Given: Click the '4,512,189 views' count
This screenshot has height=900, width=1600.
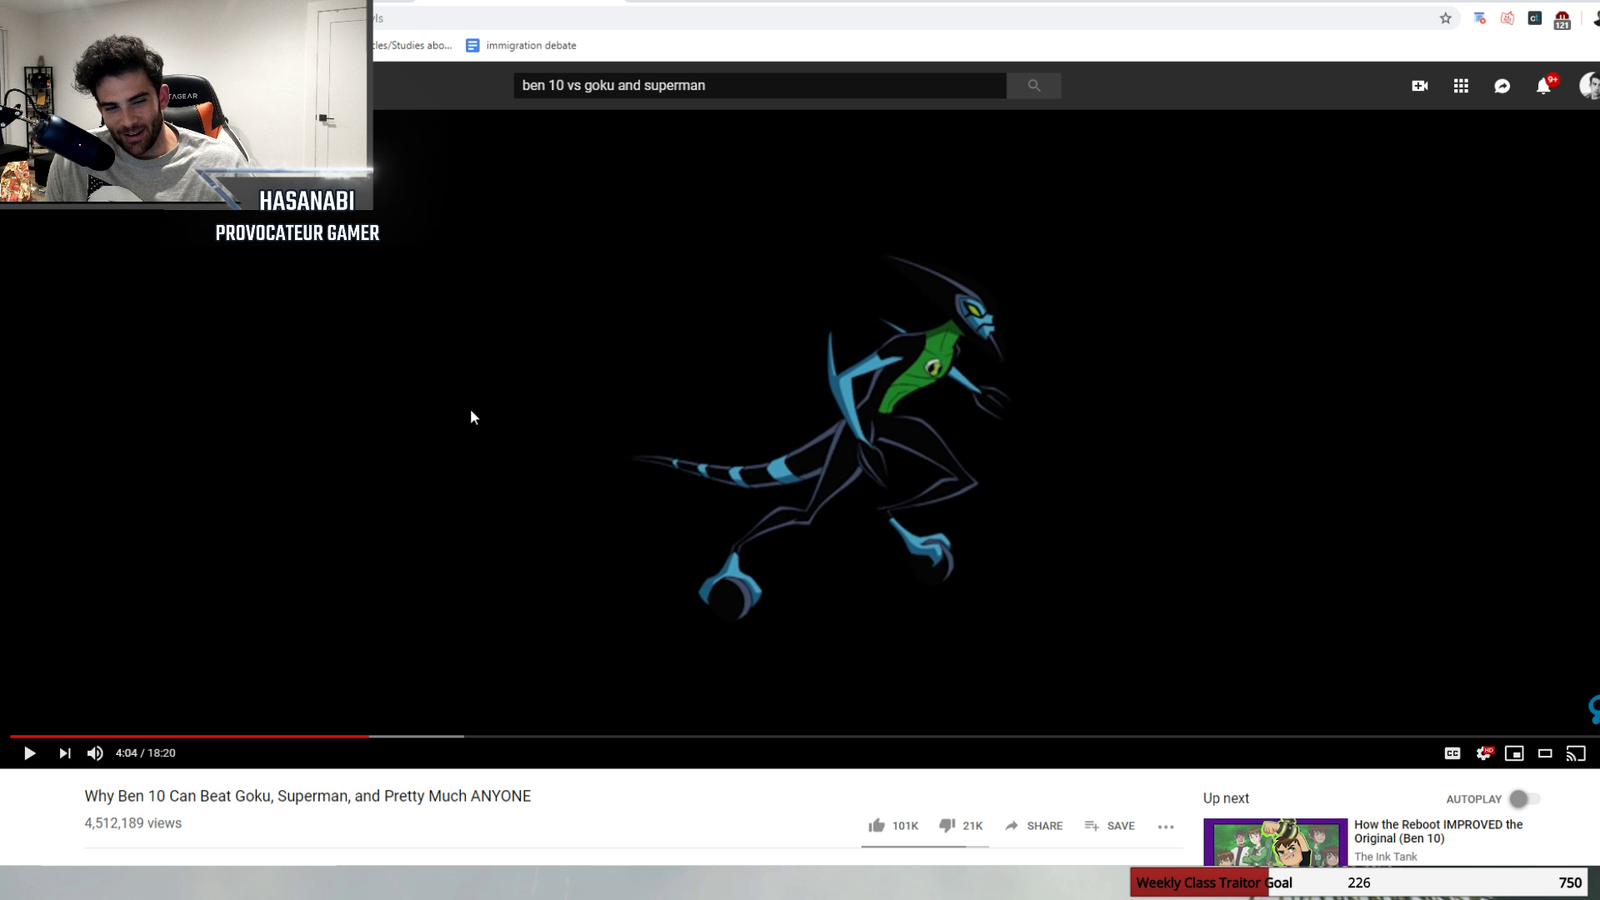Looking at the screenshot, I should click(133, 823).
